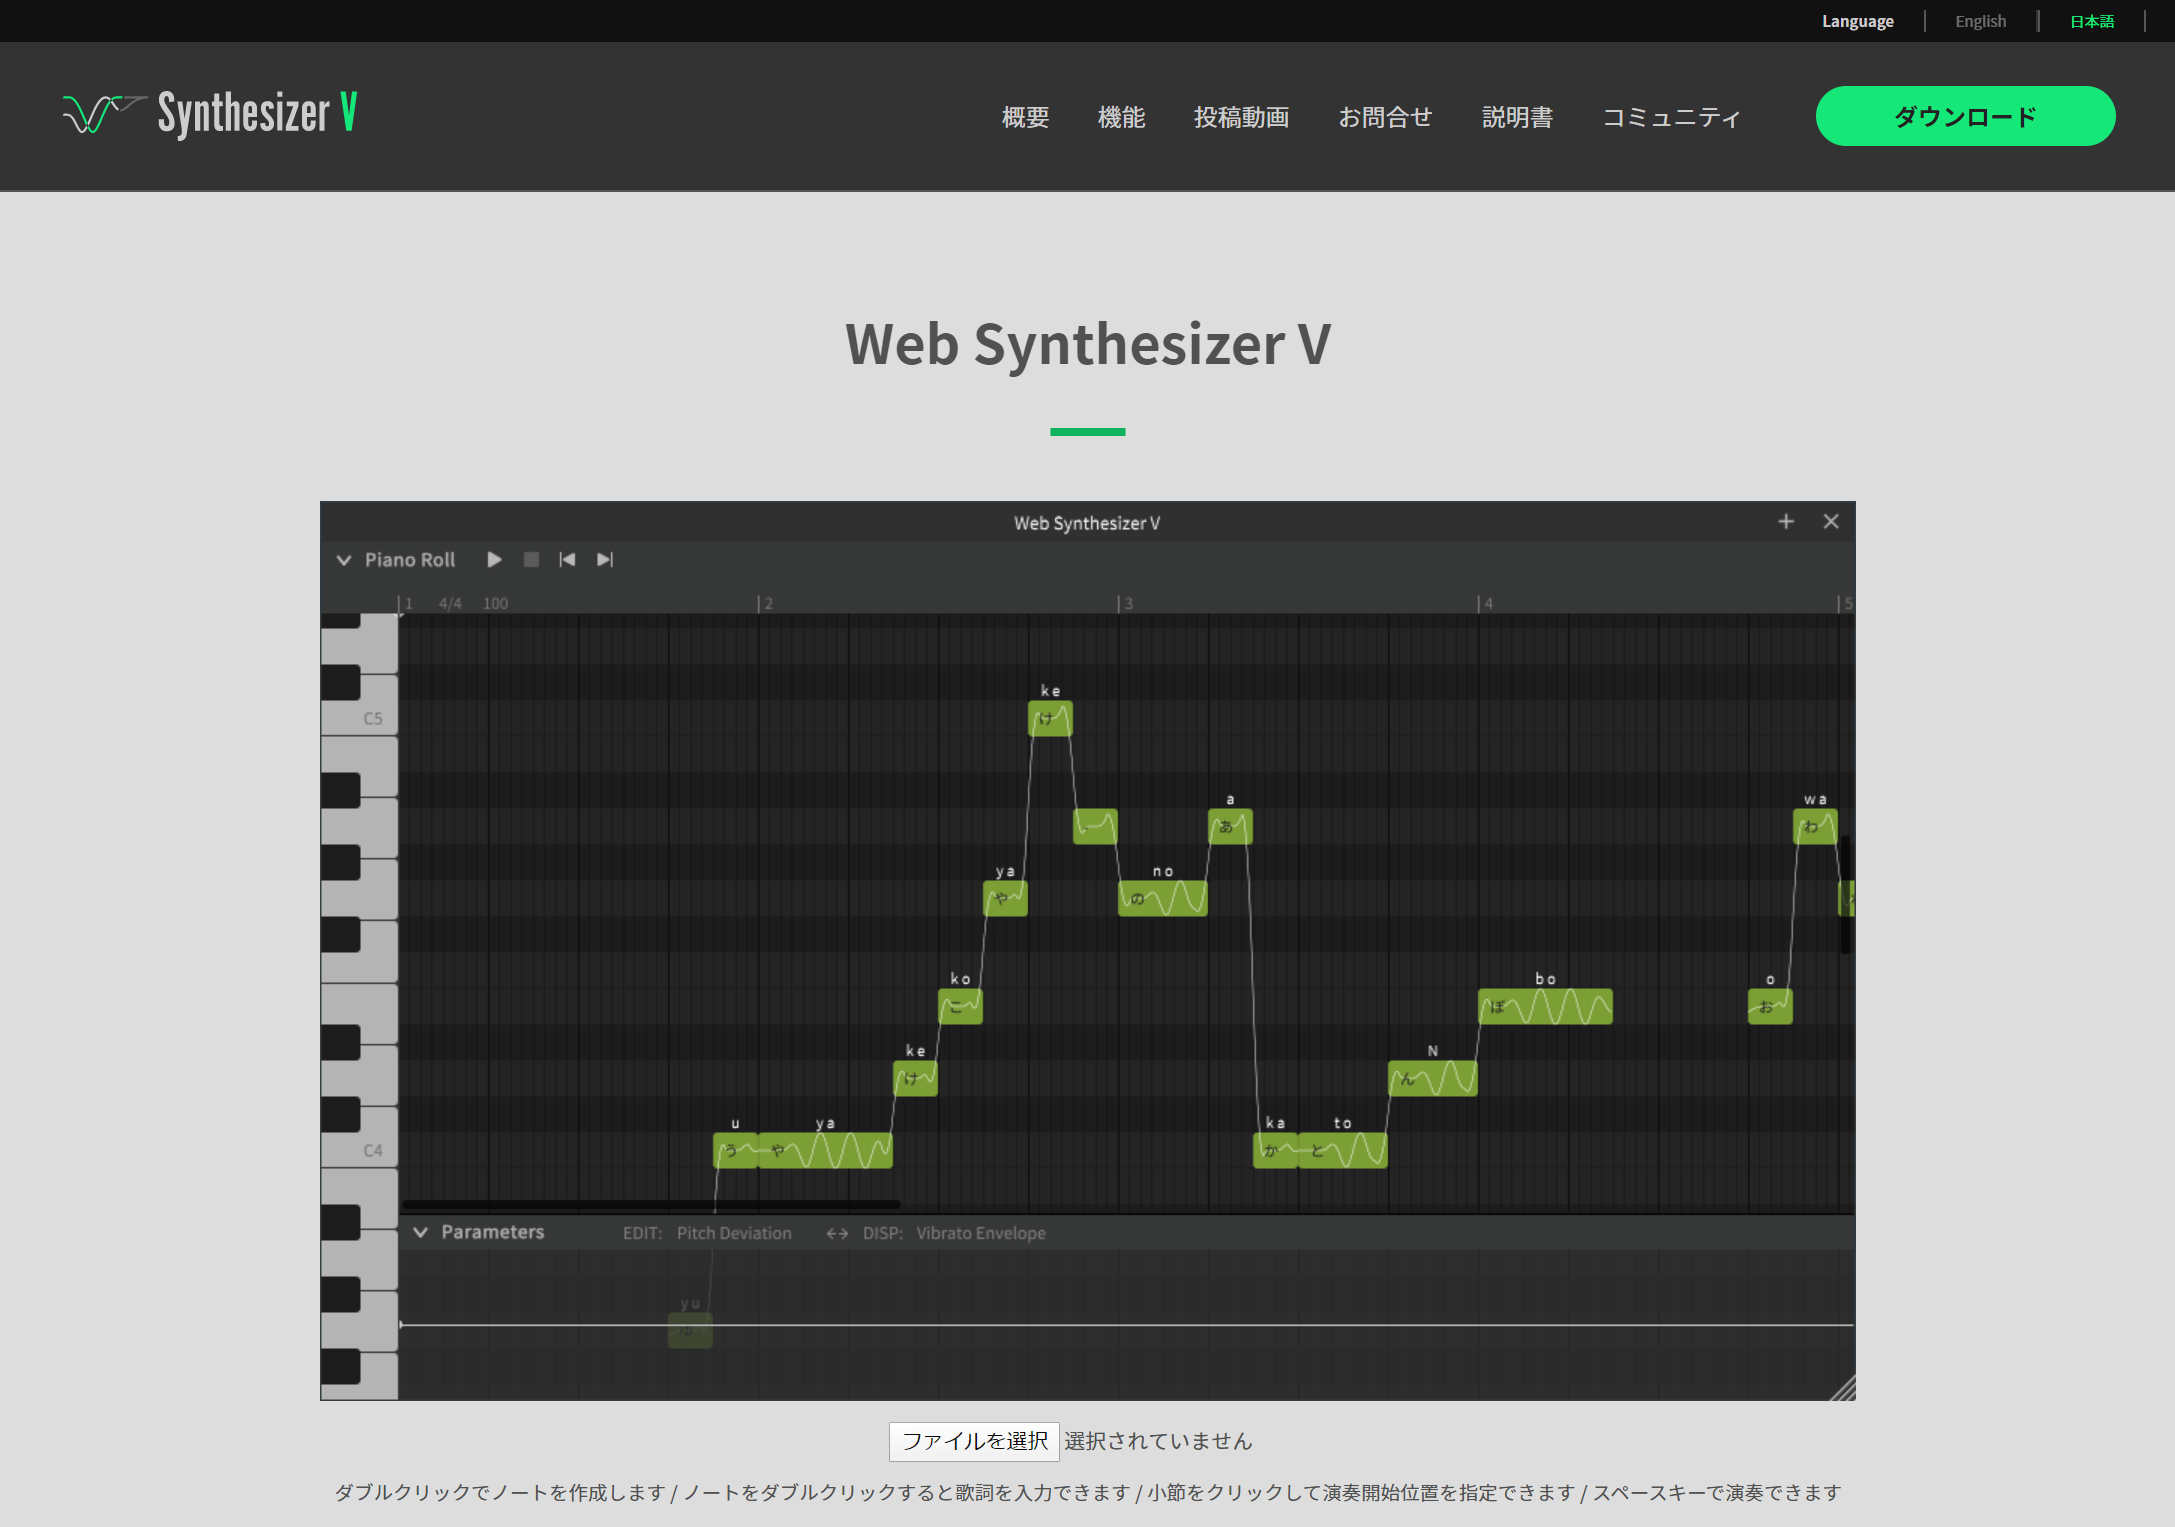Viewport: 2175px width, 1527px height.
Task: Click the faded 'yu' note in parameters
Action: [x=690, y=1331]
